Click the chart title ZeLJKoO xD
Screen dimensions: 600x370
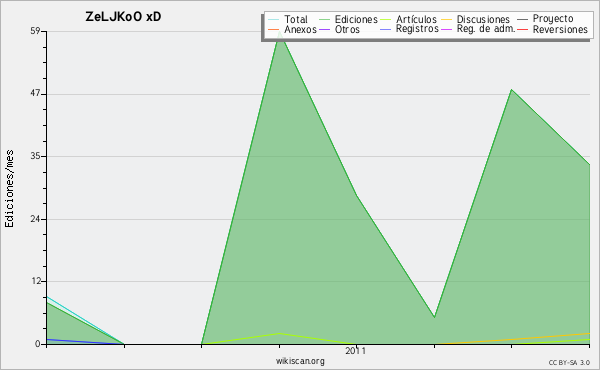coord(123,17)
